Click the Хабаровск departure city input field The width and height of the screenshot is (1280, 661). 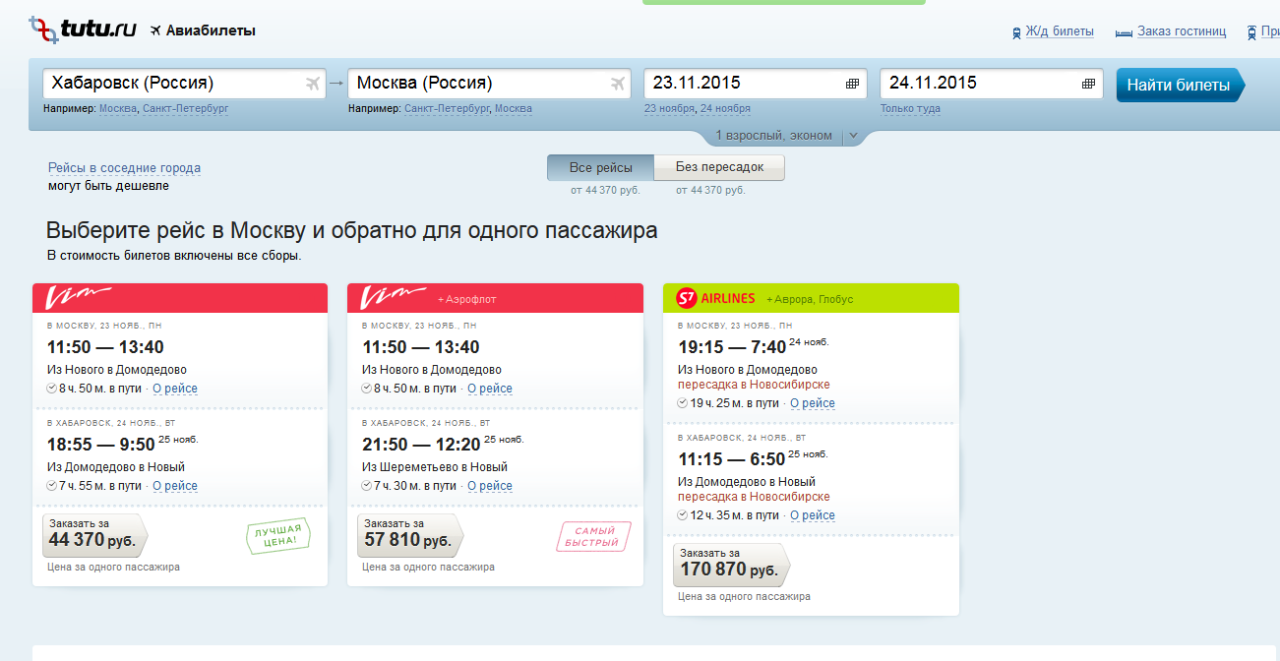(170, 83)
